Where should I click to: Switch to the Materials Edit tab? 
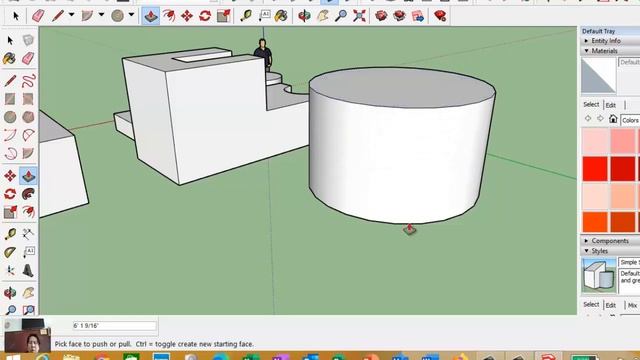click(x=611, y=105)
